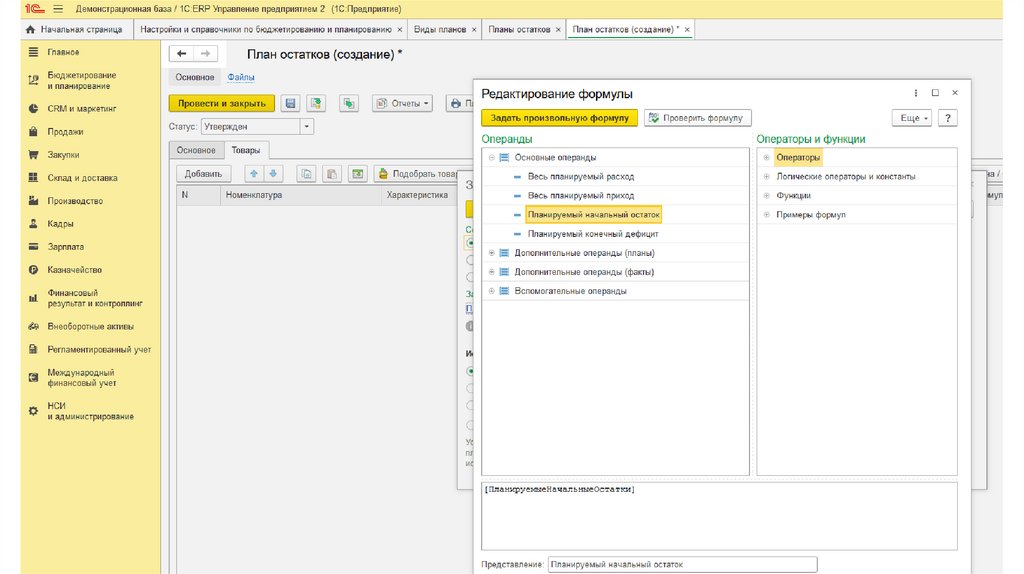Screen dimensions: 1024x574
Task: Expand the Функции node
Action: [766, 196]
